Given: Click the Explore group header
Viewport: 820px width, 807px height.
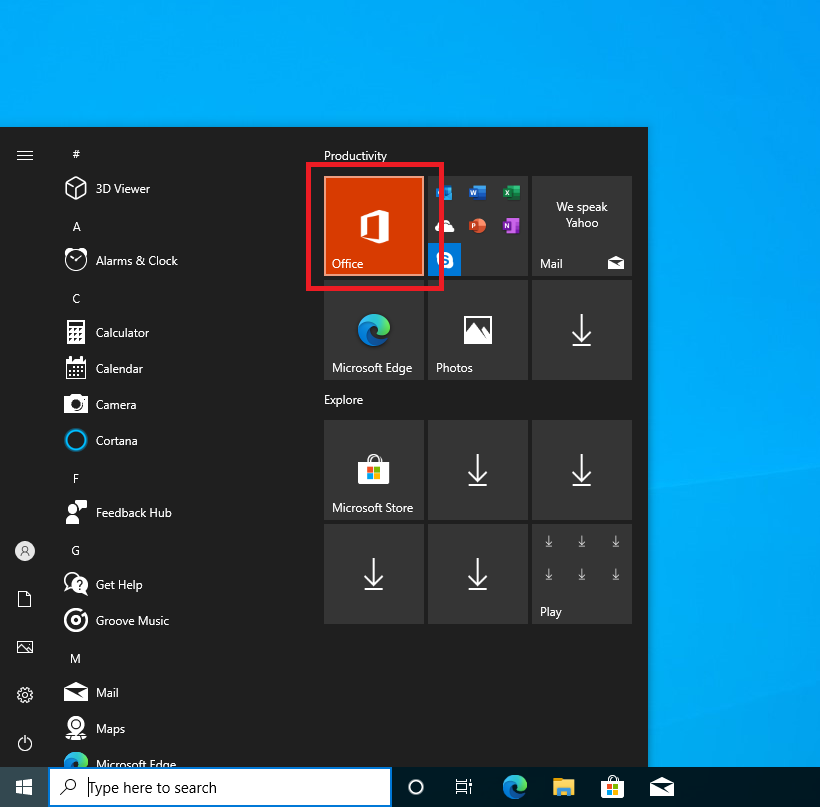Looking at the screenshot, I should [343, 400].
